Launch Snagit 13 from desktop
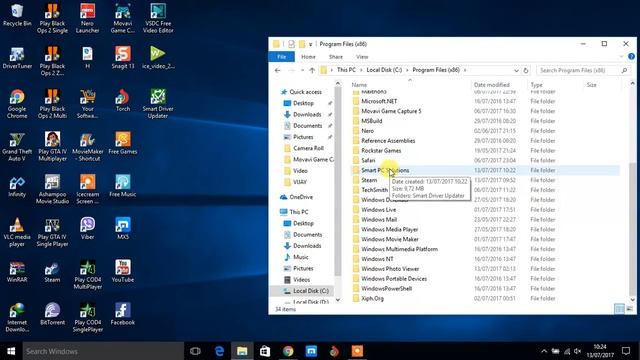 coord(122,58)
